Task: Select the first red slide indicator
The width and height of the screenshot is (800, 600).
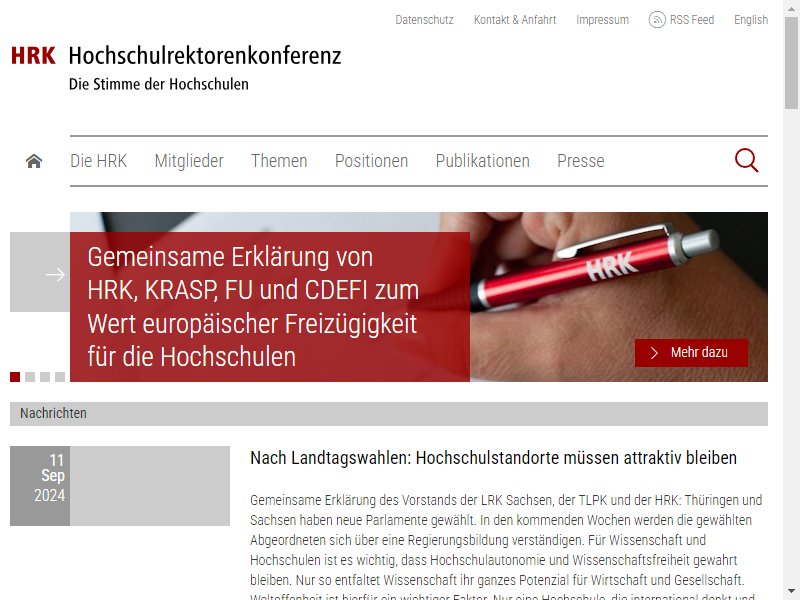Action: 15,377
